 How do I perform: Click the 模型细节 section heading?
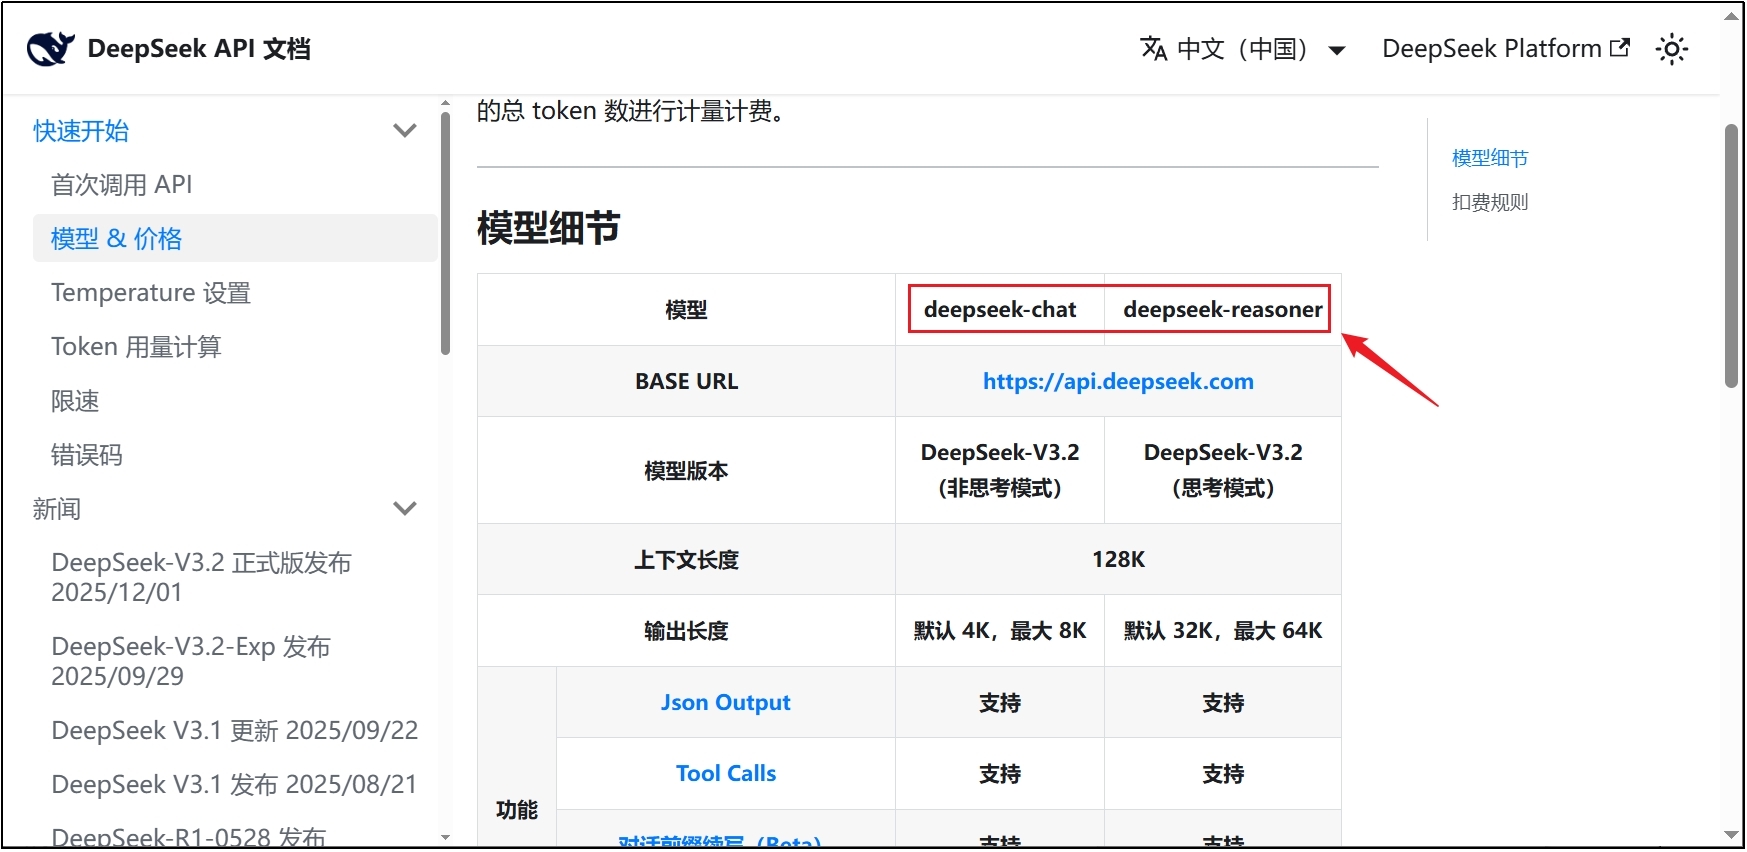click(548, 228)
